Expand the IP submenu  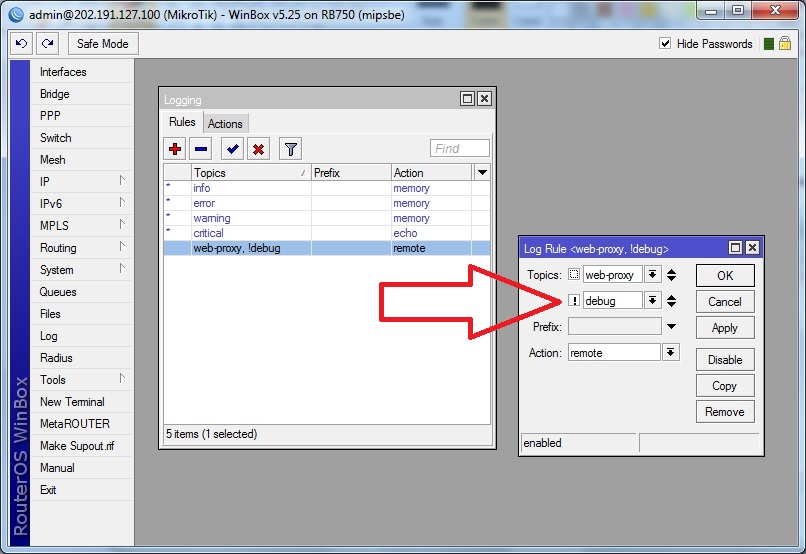point(122,181)
